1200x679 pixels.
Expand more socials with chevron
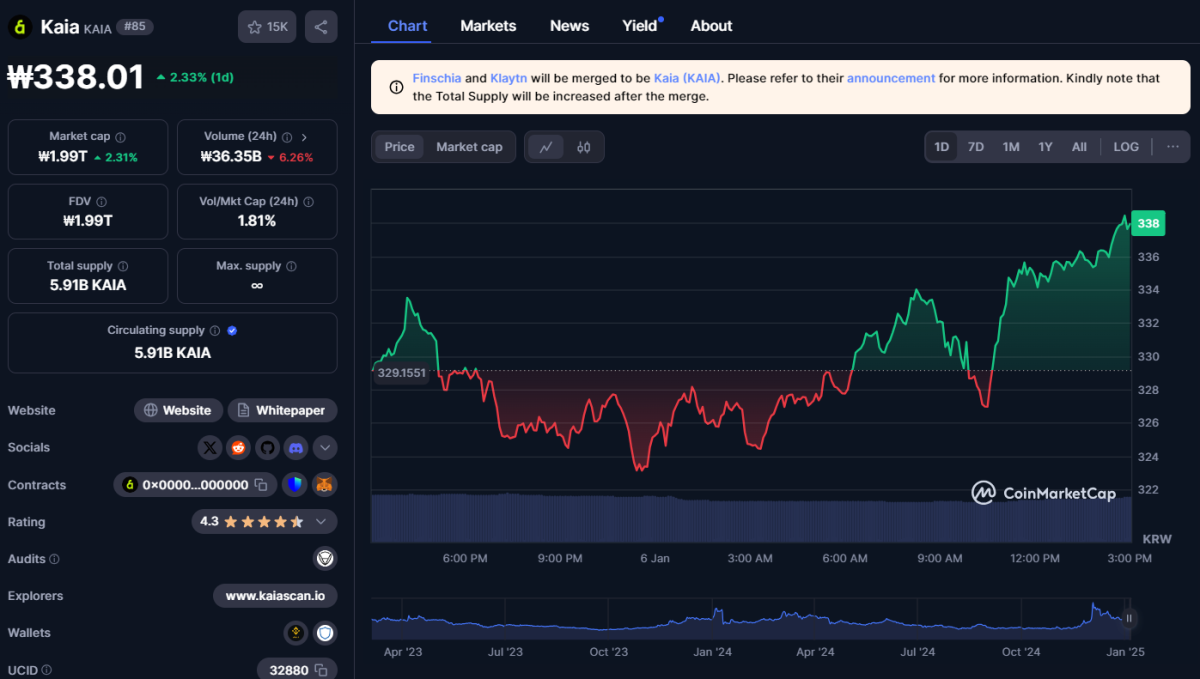[325, 448]
